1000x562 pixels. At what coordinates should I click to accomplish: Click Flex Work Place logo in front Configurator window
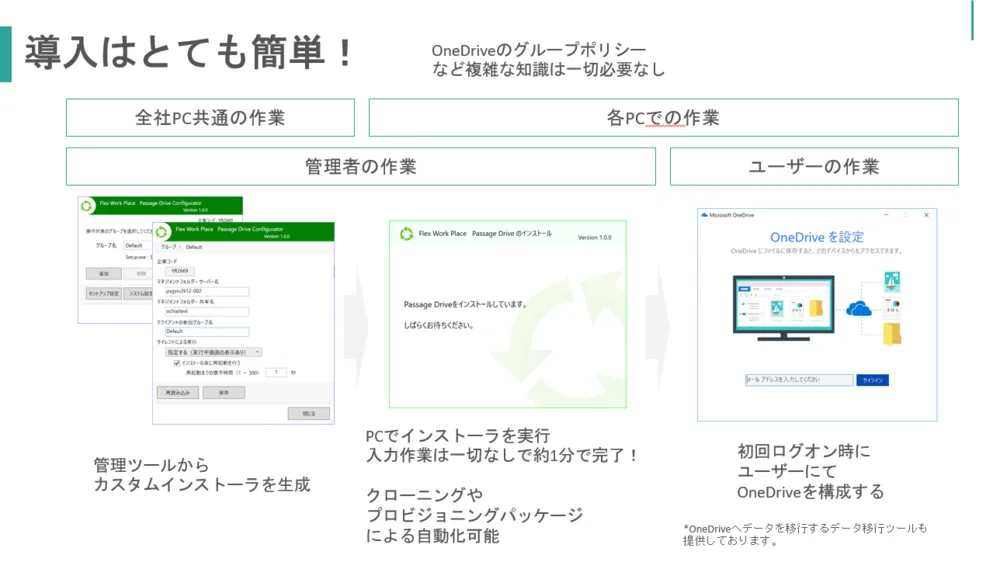[162, 232]
